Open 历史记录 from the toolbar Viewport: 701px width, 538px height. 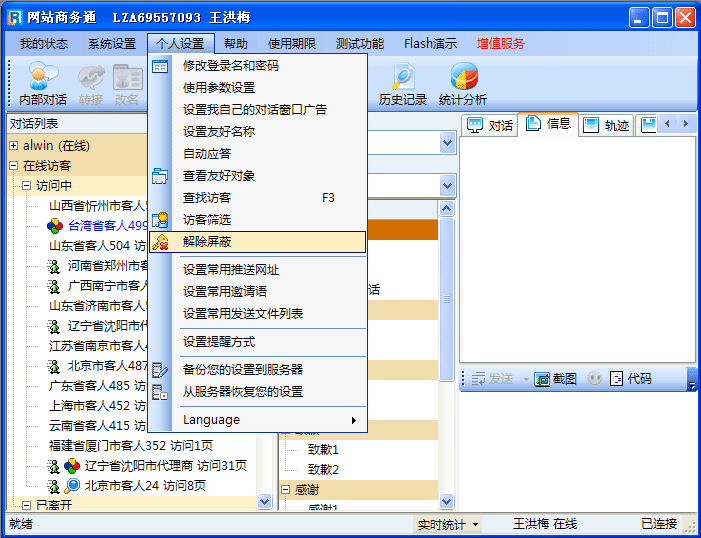click(403, 84)
